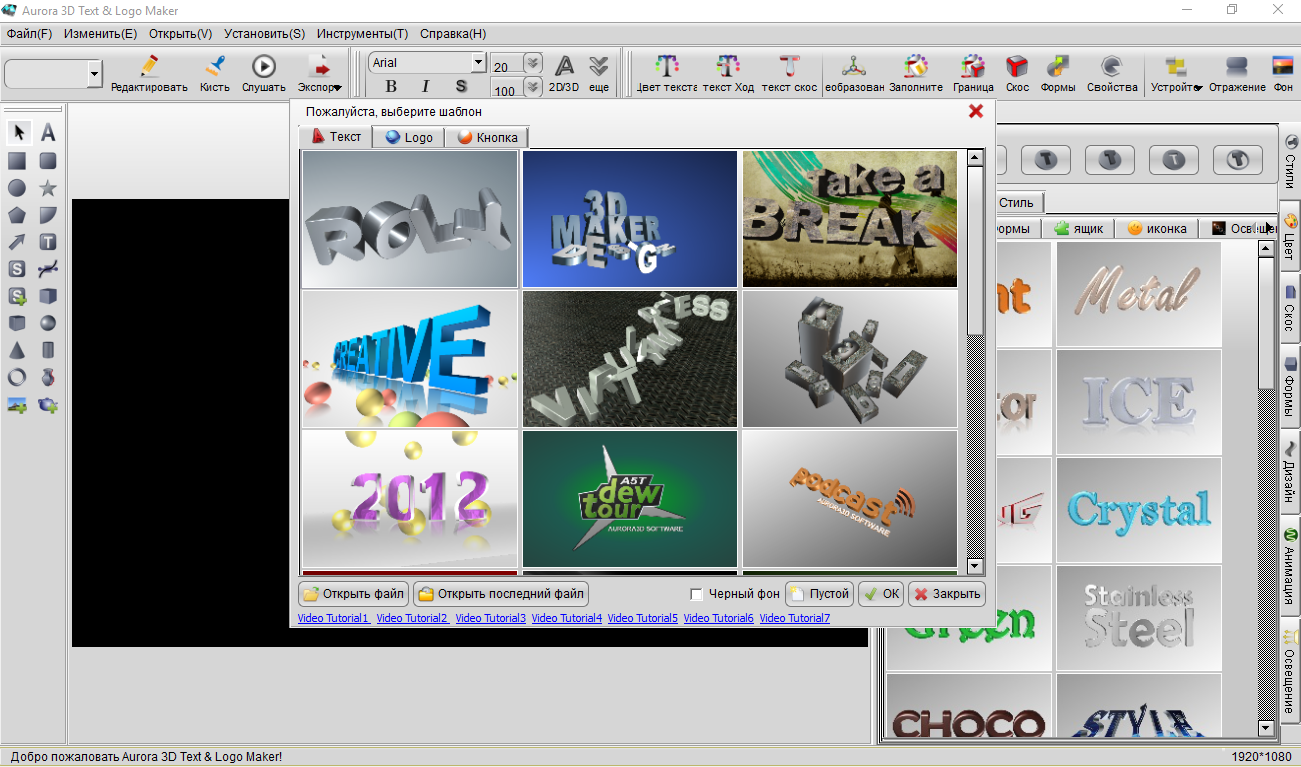This screenshot has width=1301, height=767.
Task: Open the Отражение reflection tool
Action: (1236, 67)
